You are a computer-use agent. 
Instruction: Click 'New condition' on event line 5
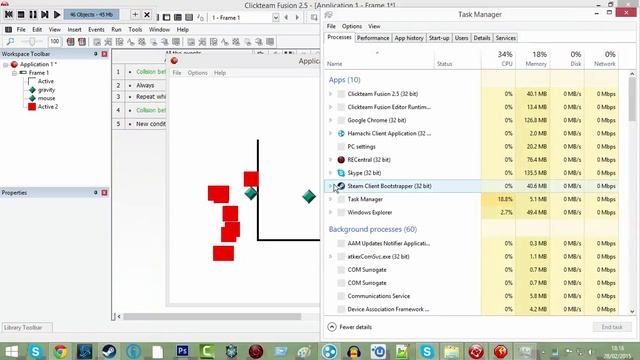click(x=151, y=124)
